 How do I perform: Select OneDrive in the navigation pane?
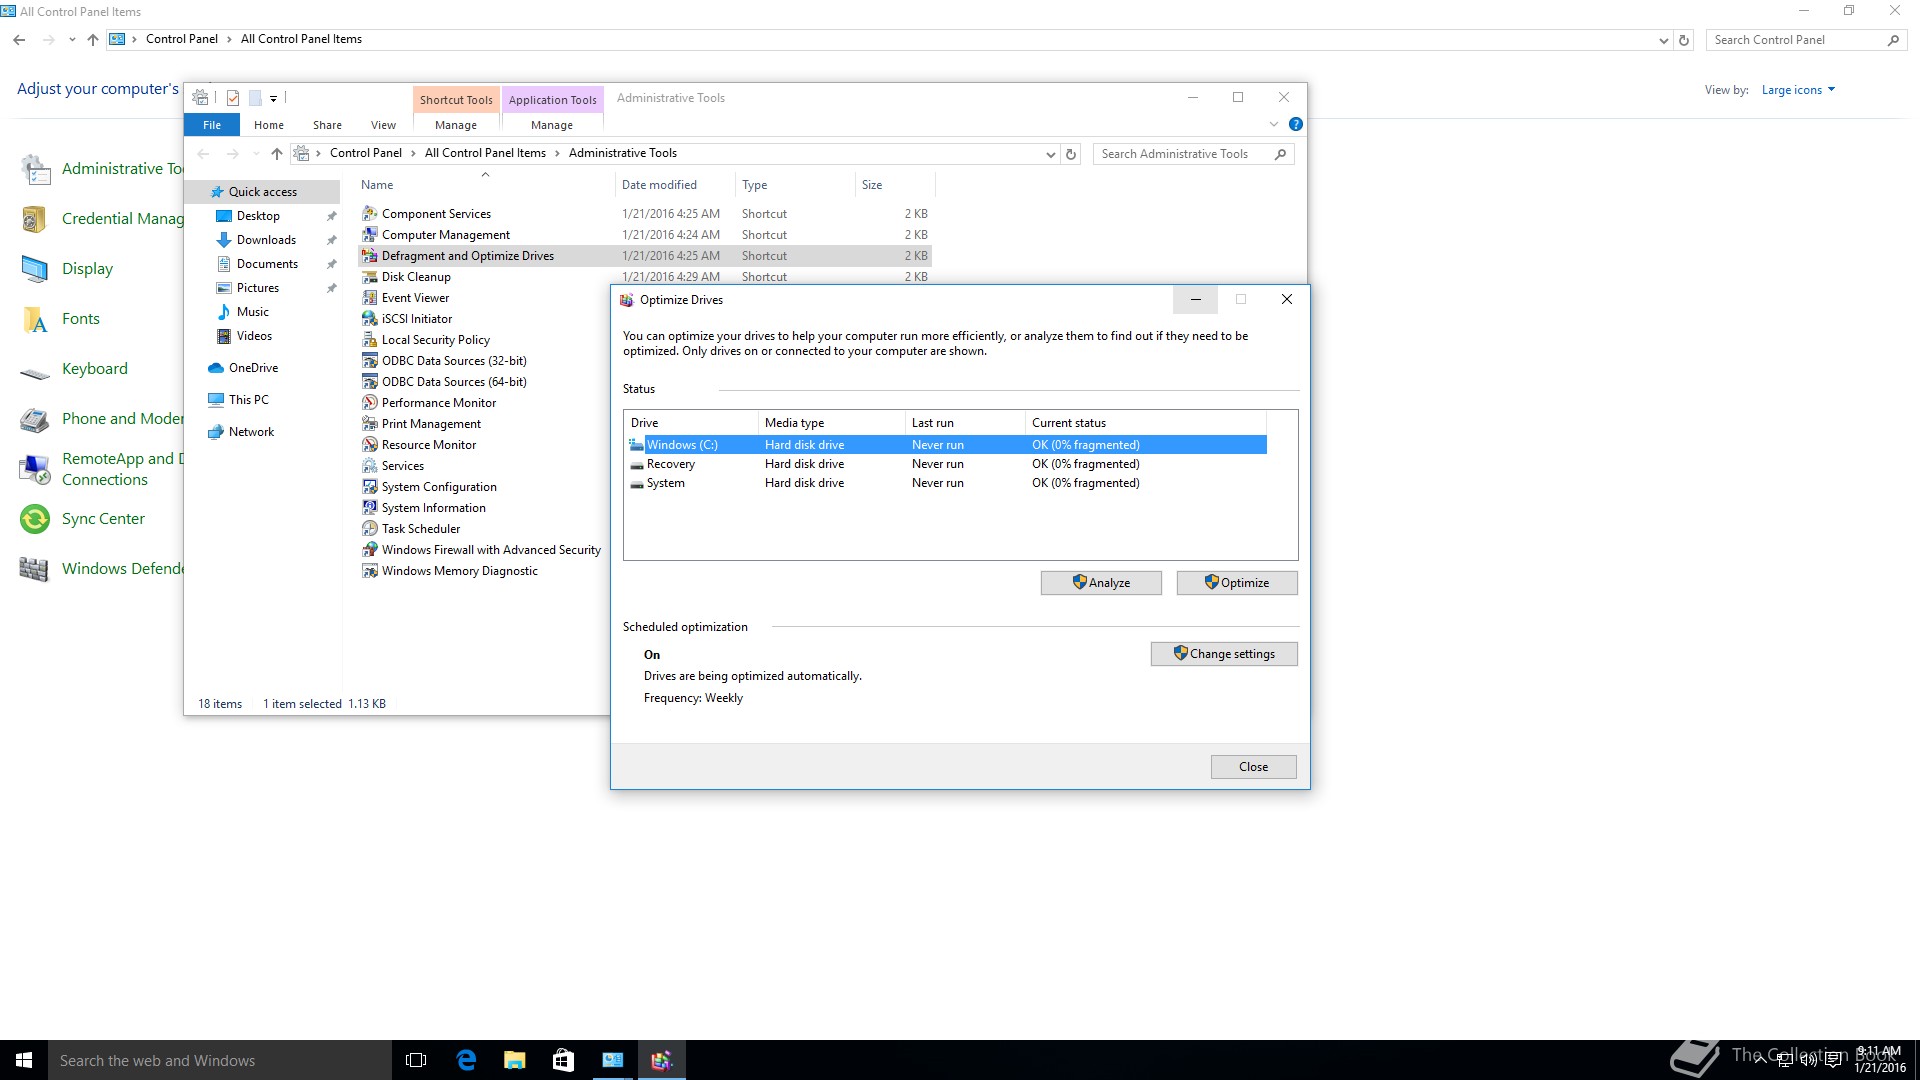253,368
